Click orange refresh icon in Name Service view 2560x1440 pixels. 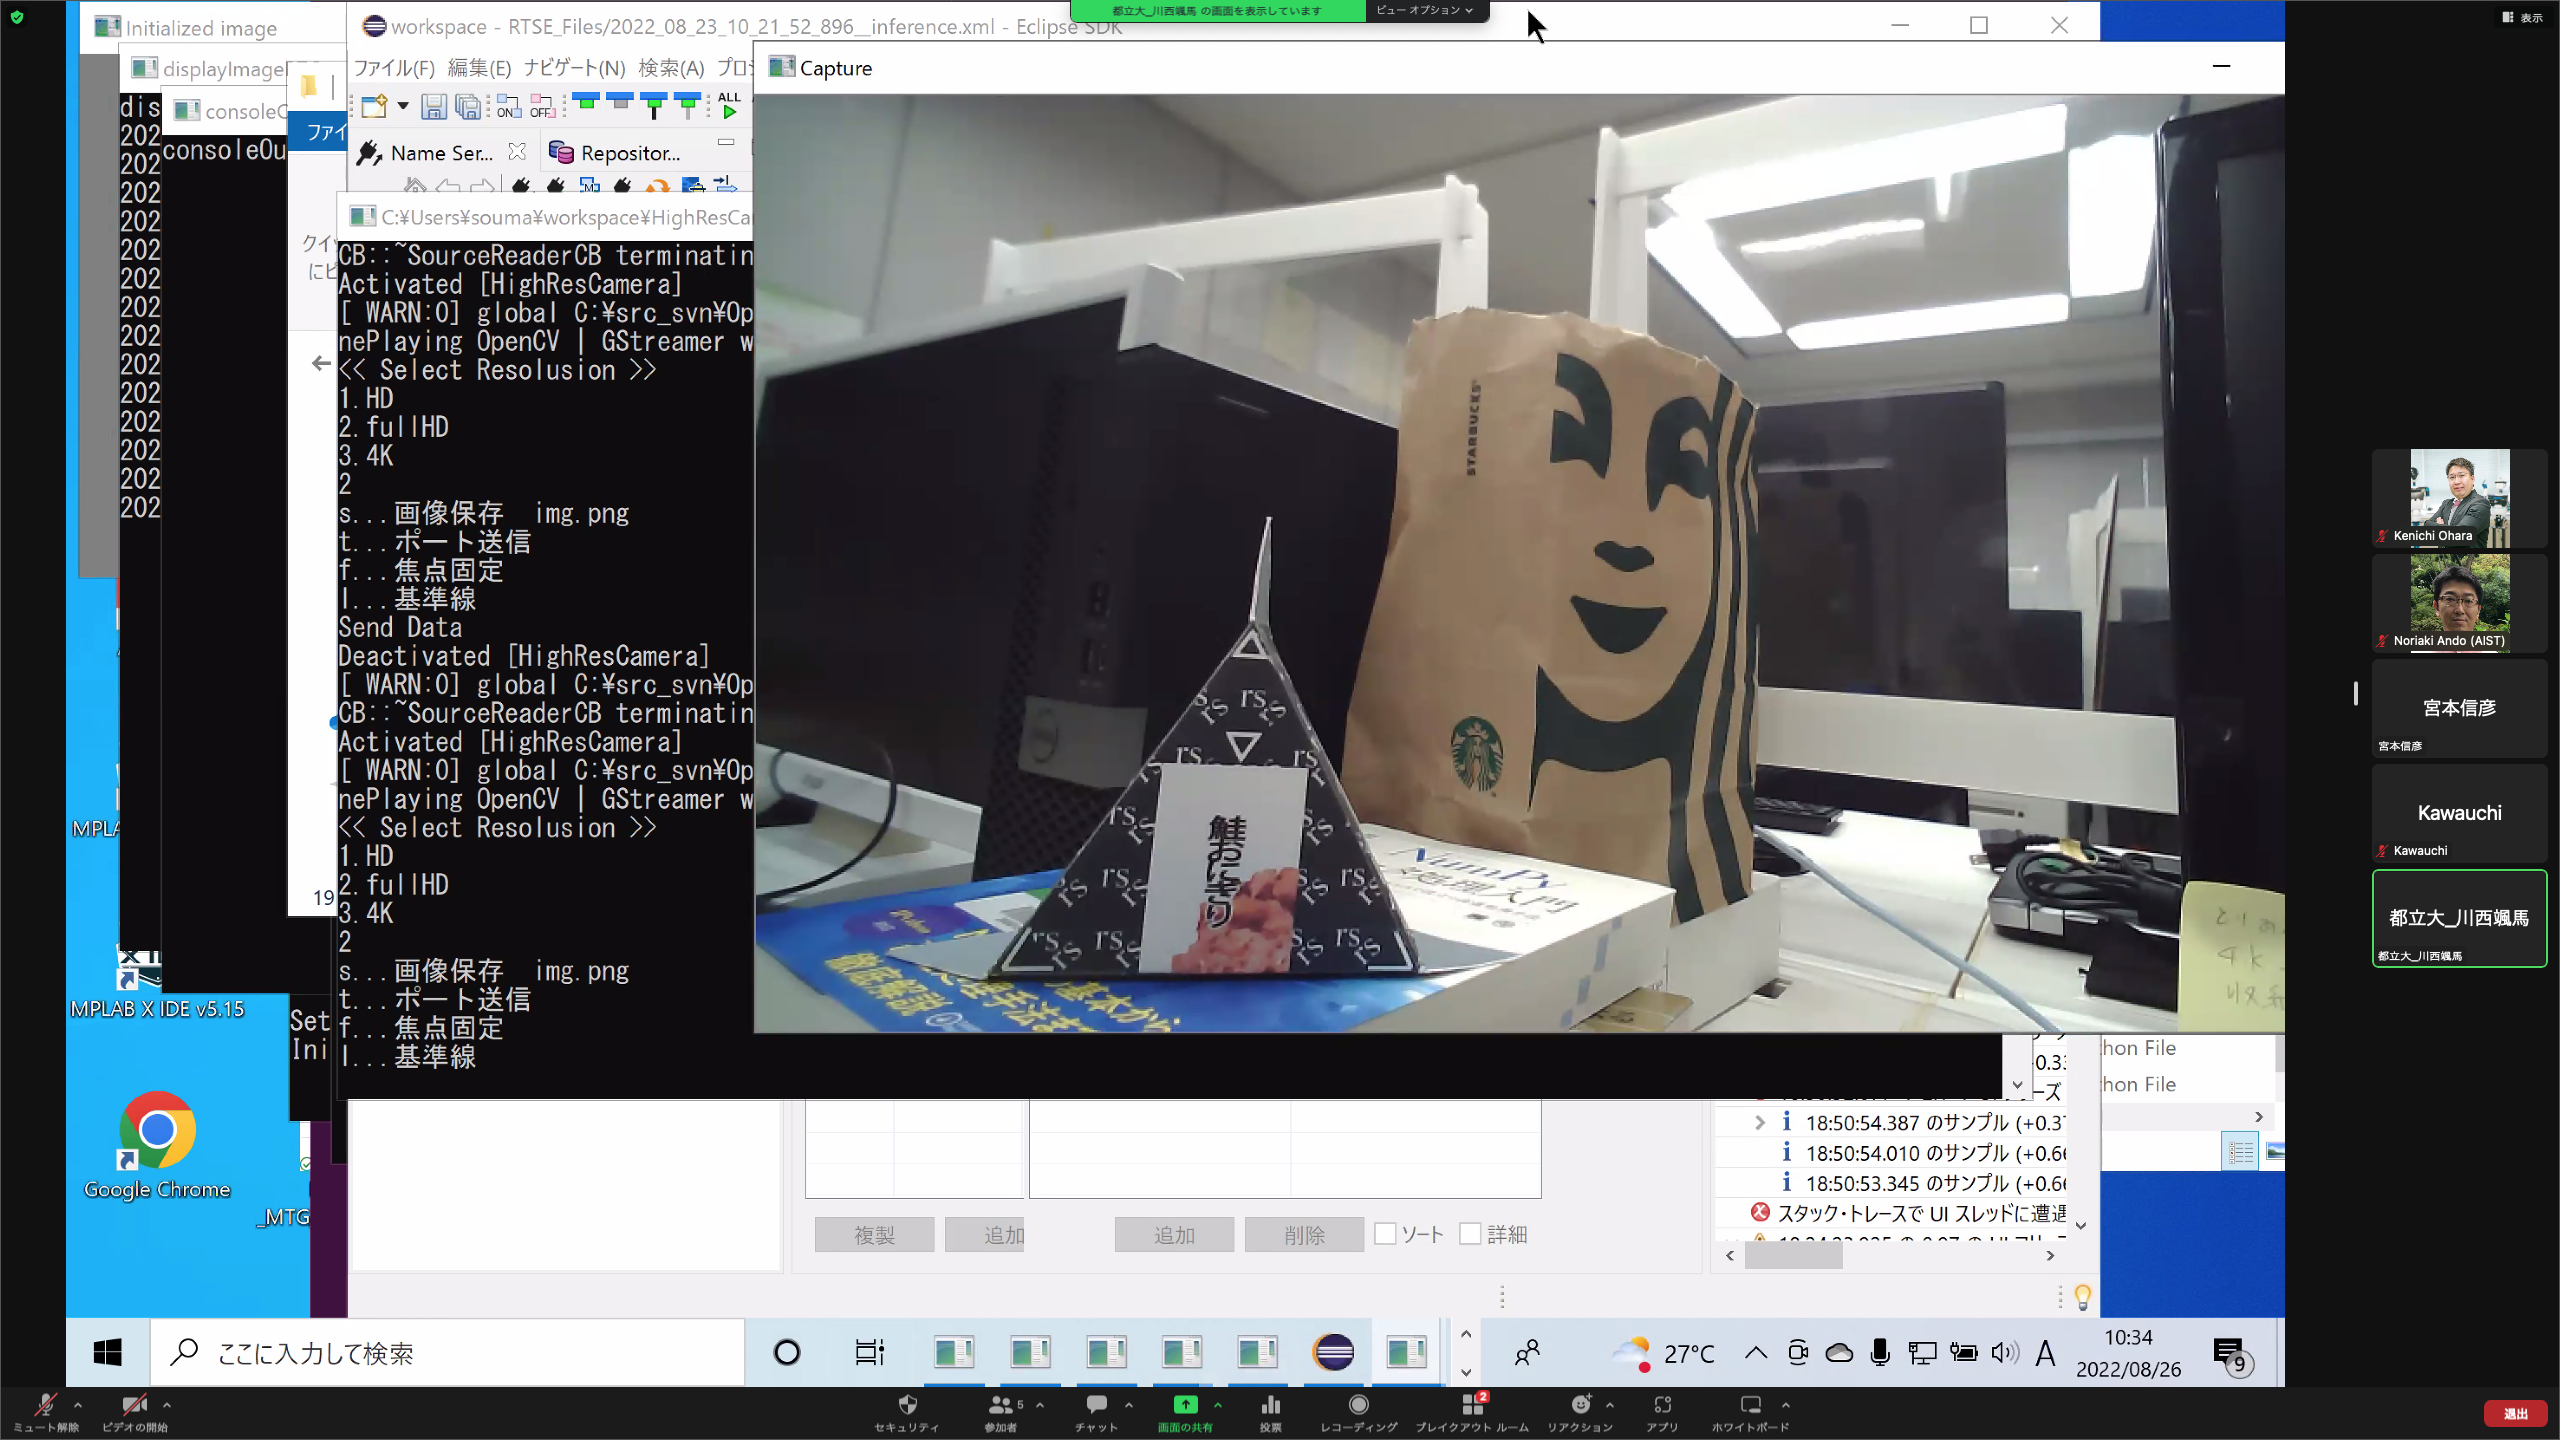point(657,186)
